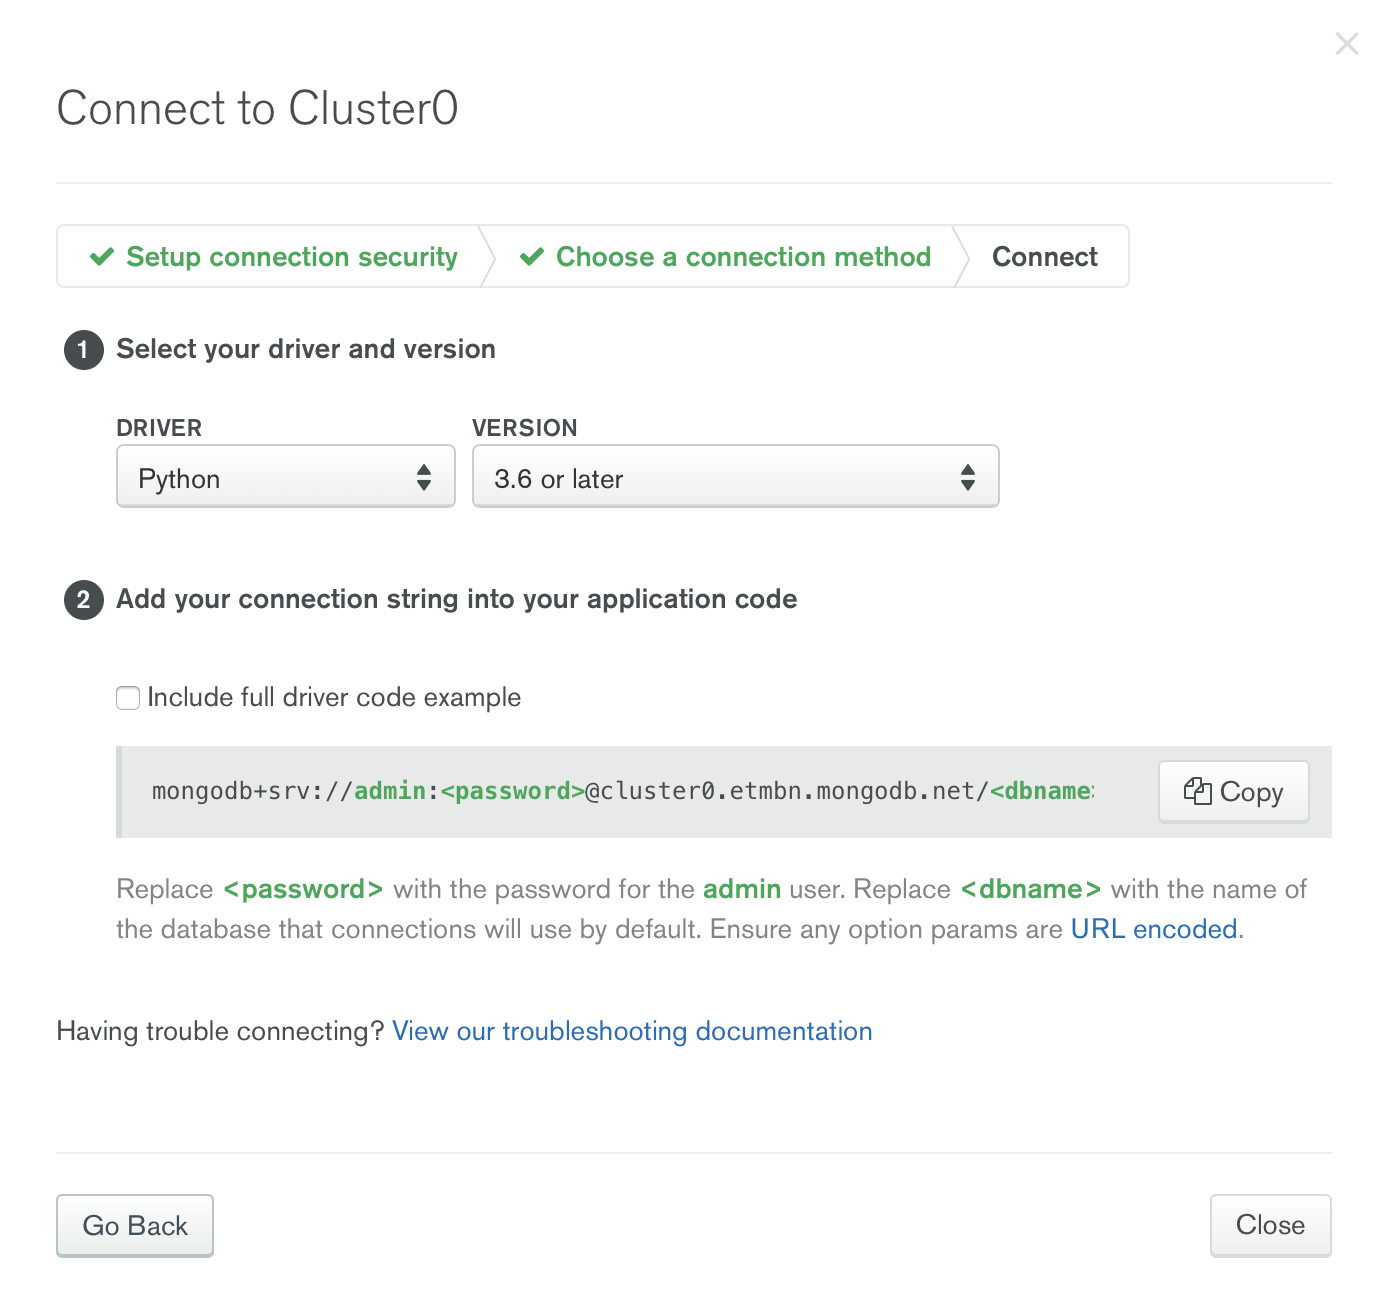1390x1316 pixels.
Task: Select the Connect step tab
Action: [1044, 257]
